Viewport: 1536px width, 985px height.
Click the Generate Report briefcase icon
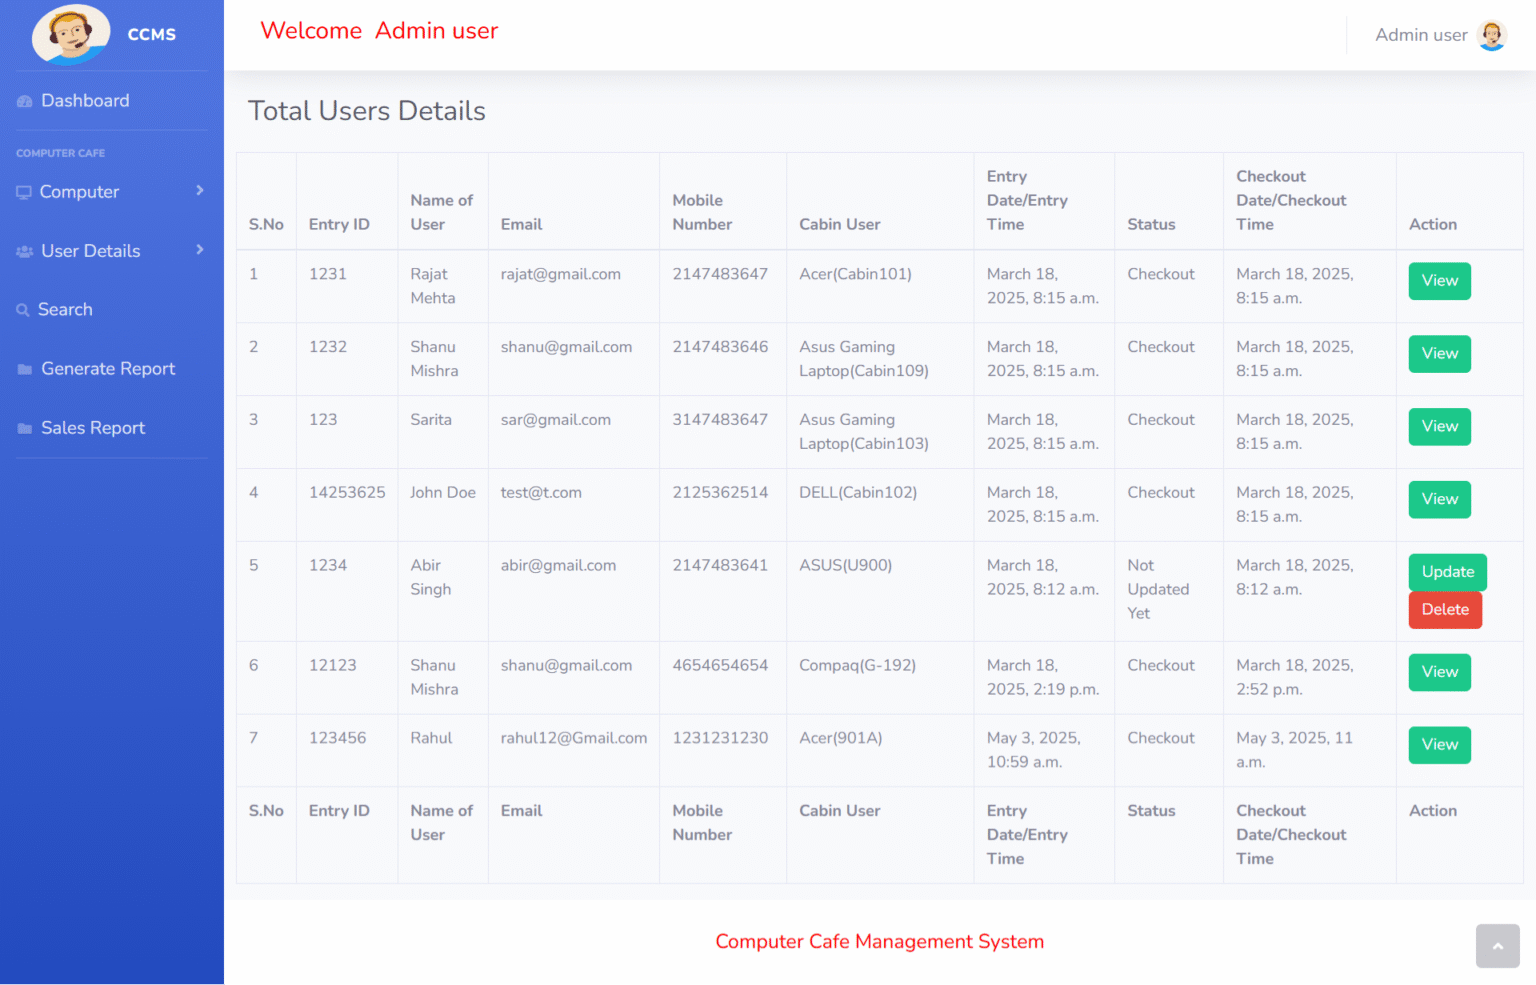[x=24, y=368]
